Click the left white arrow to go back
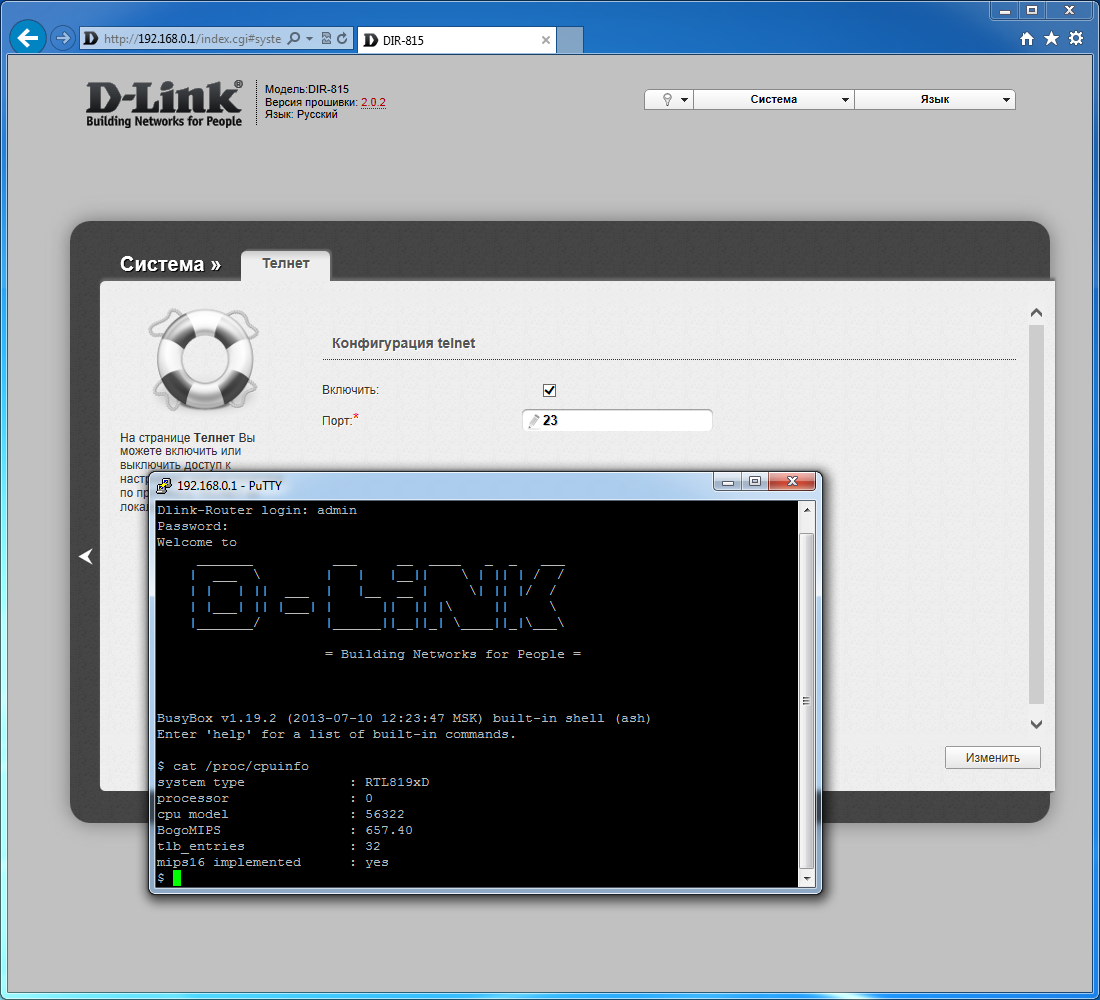 click(86, 556)
